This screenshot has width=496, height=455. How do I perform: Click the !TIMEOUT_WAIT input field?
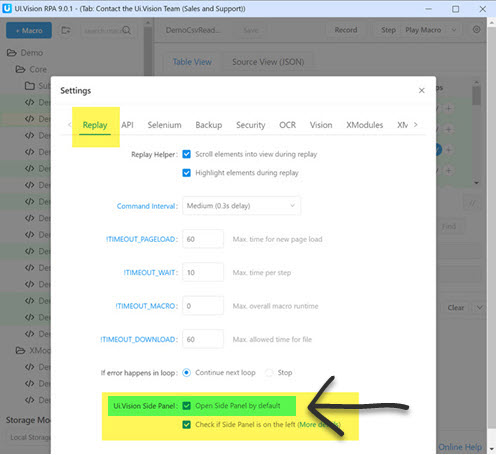point(203,272)
